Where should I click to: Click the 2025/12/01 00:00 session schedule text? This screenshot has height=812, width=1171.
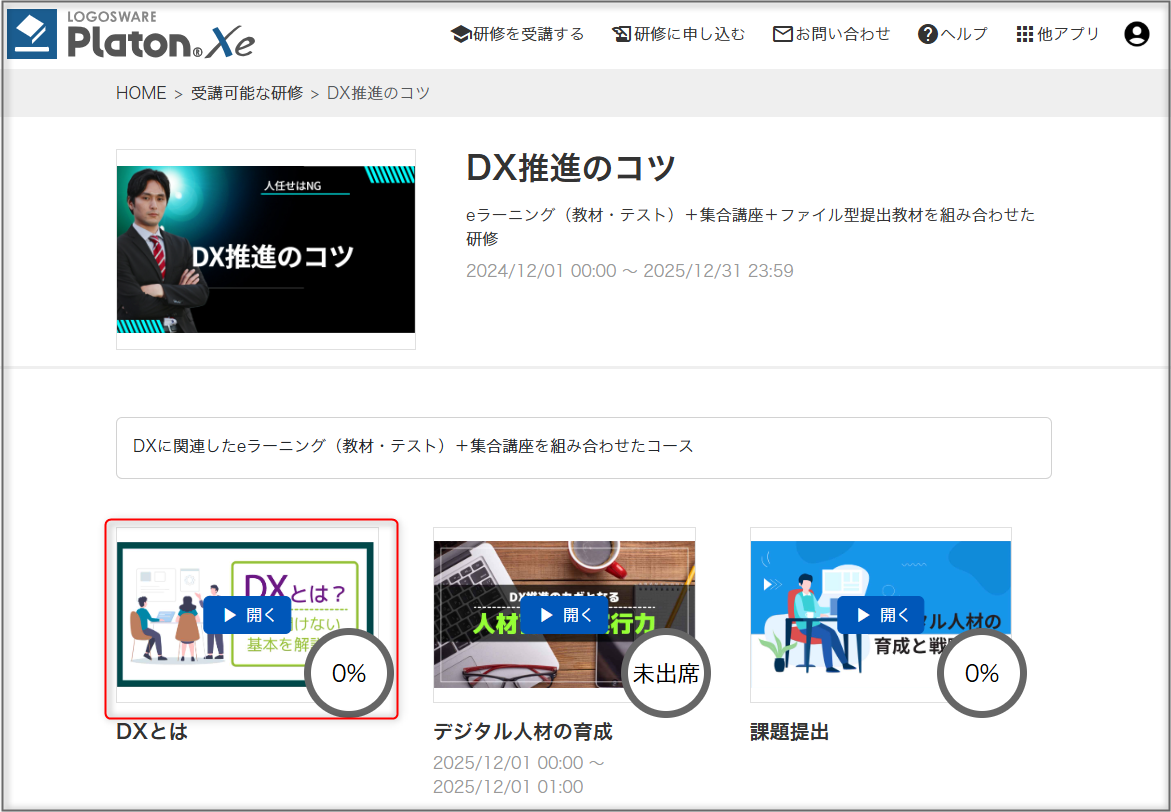point(519,775)
